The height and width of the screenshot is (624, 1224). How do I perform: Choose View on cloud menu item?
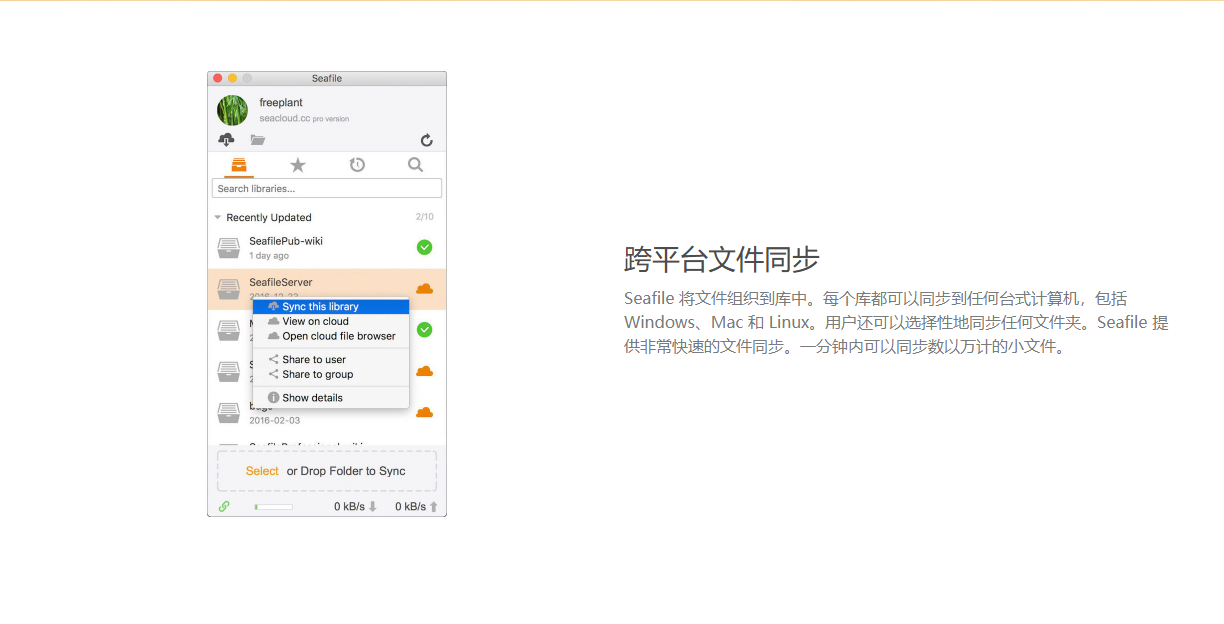[315, 321]
